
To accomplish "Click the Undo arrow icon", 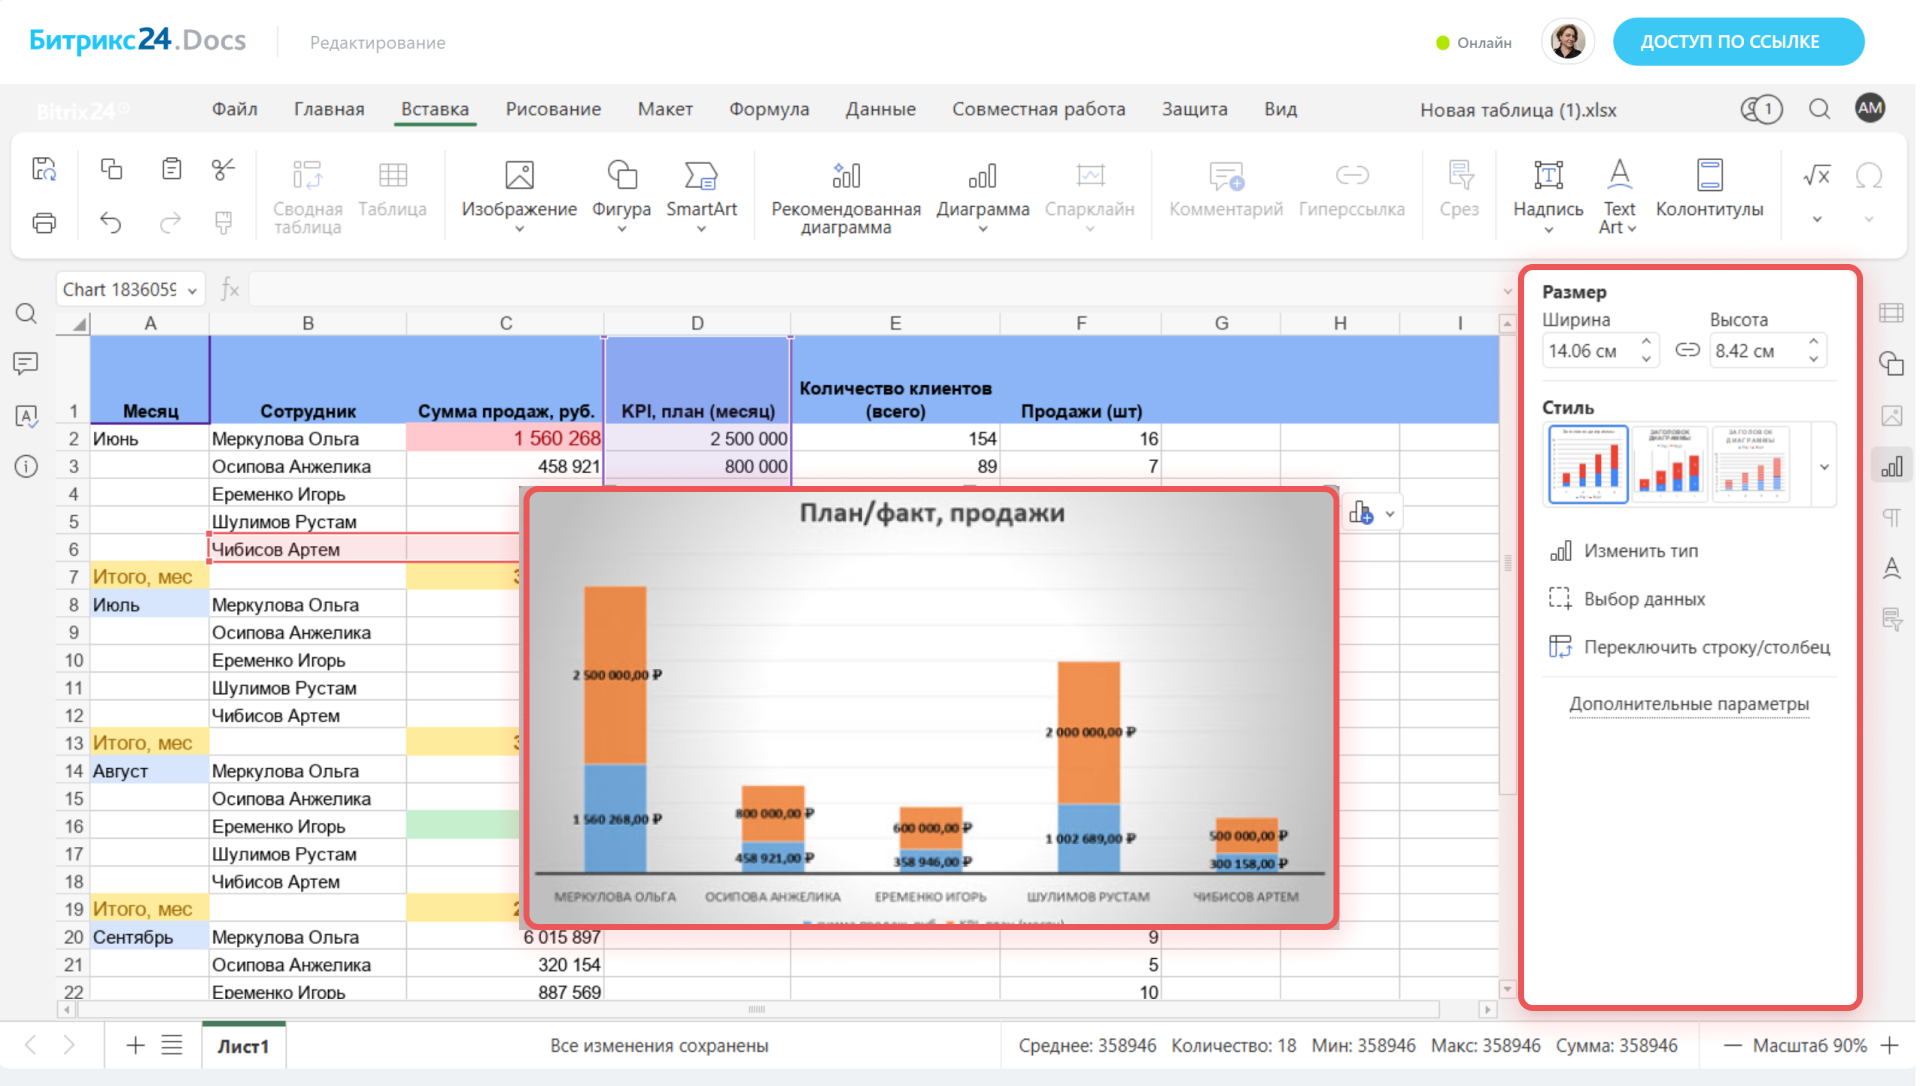I will coord(110,223).
